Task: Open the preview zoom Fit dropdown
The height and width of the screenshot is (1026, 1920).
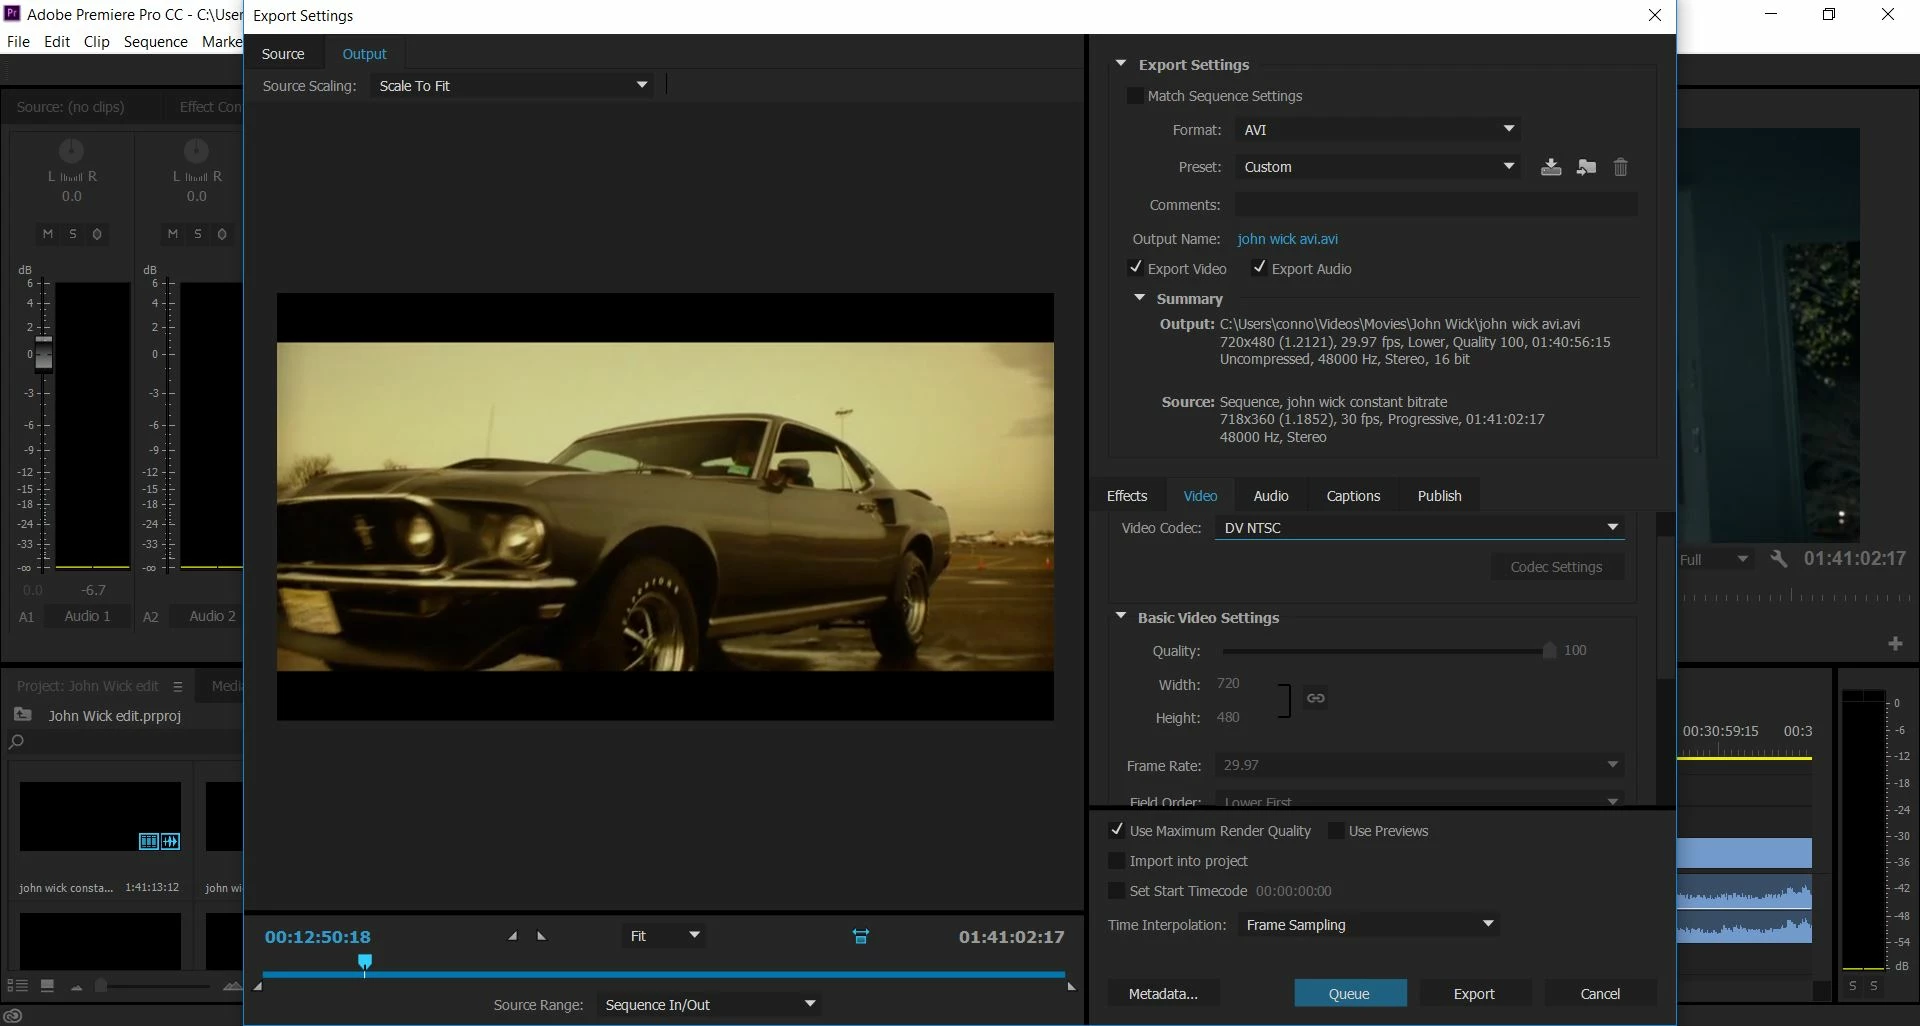Action: [x=663, y=936]
